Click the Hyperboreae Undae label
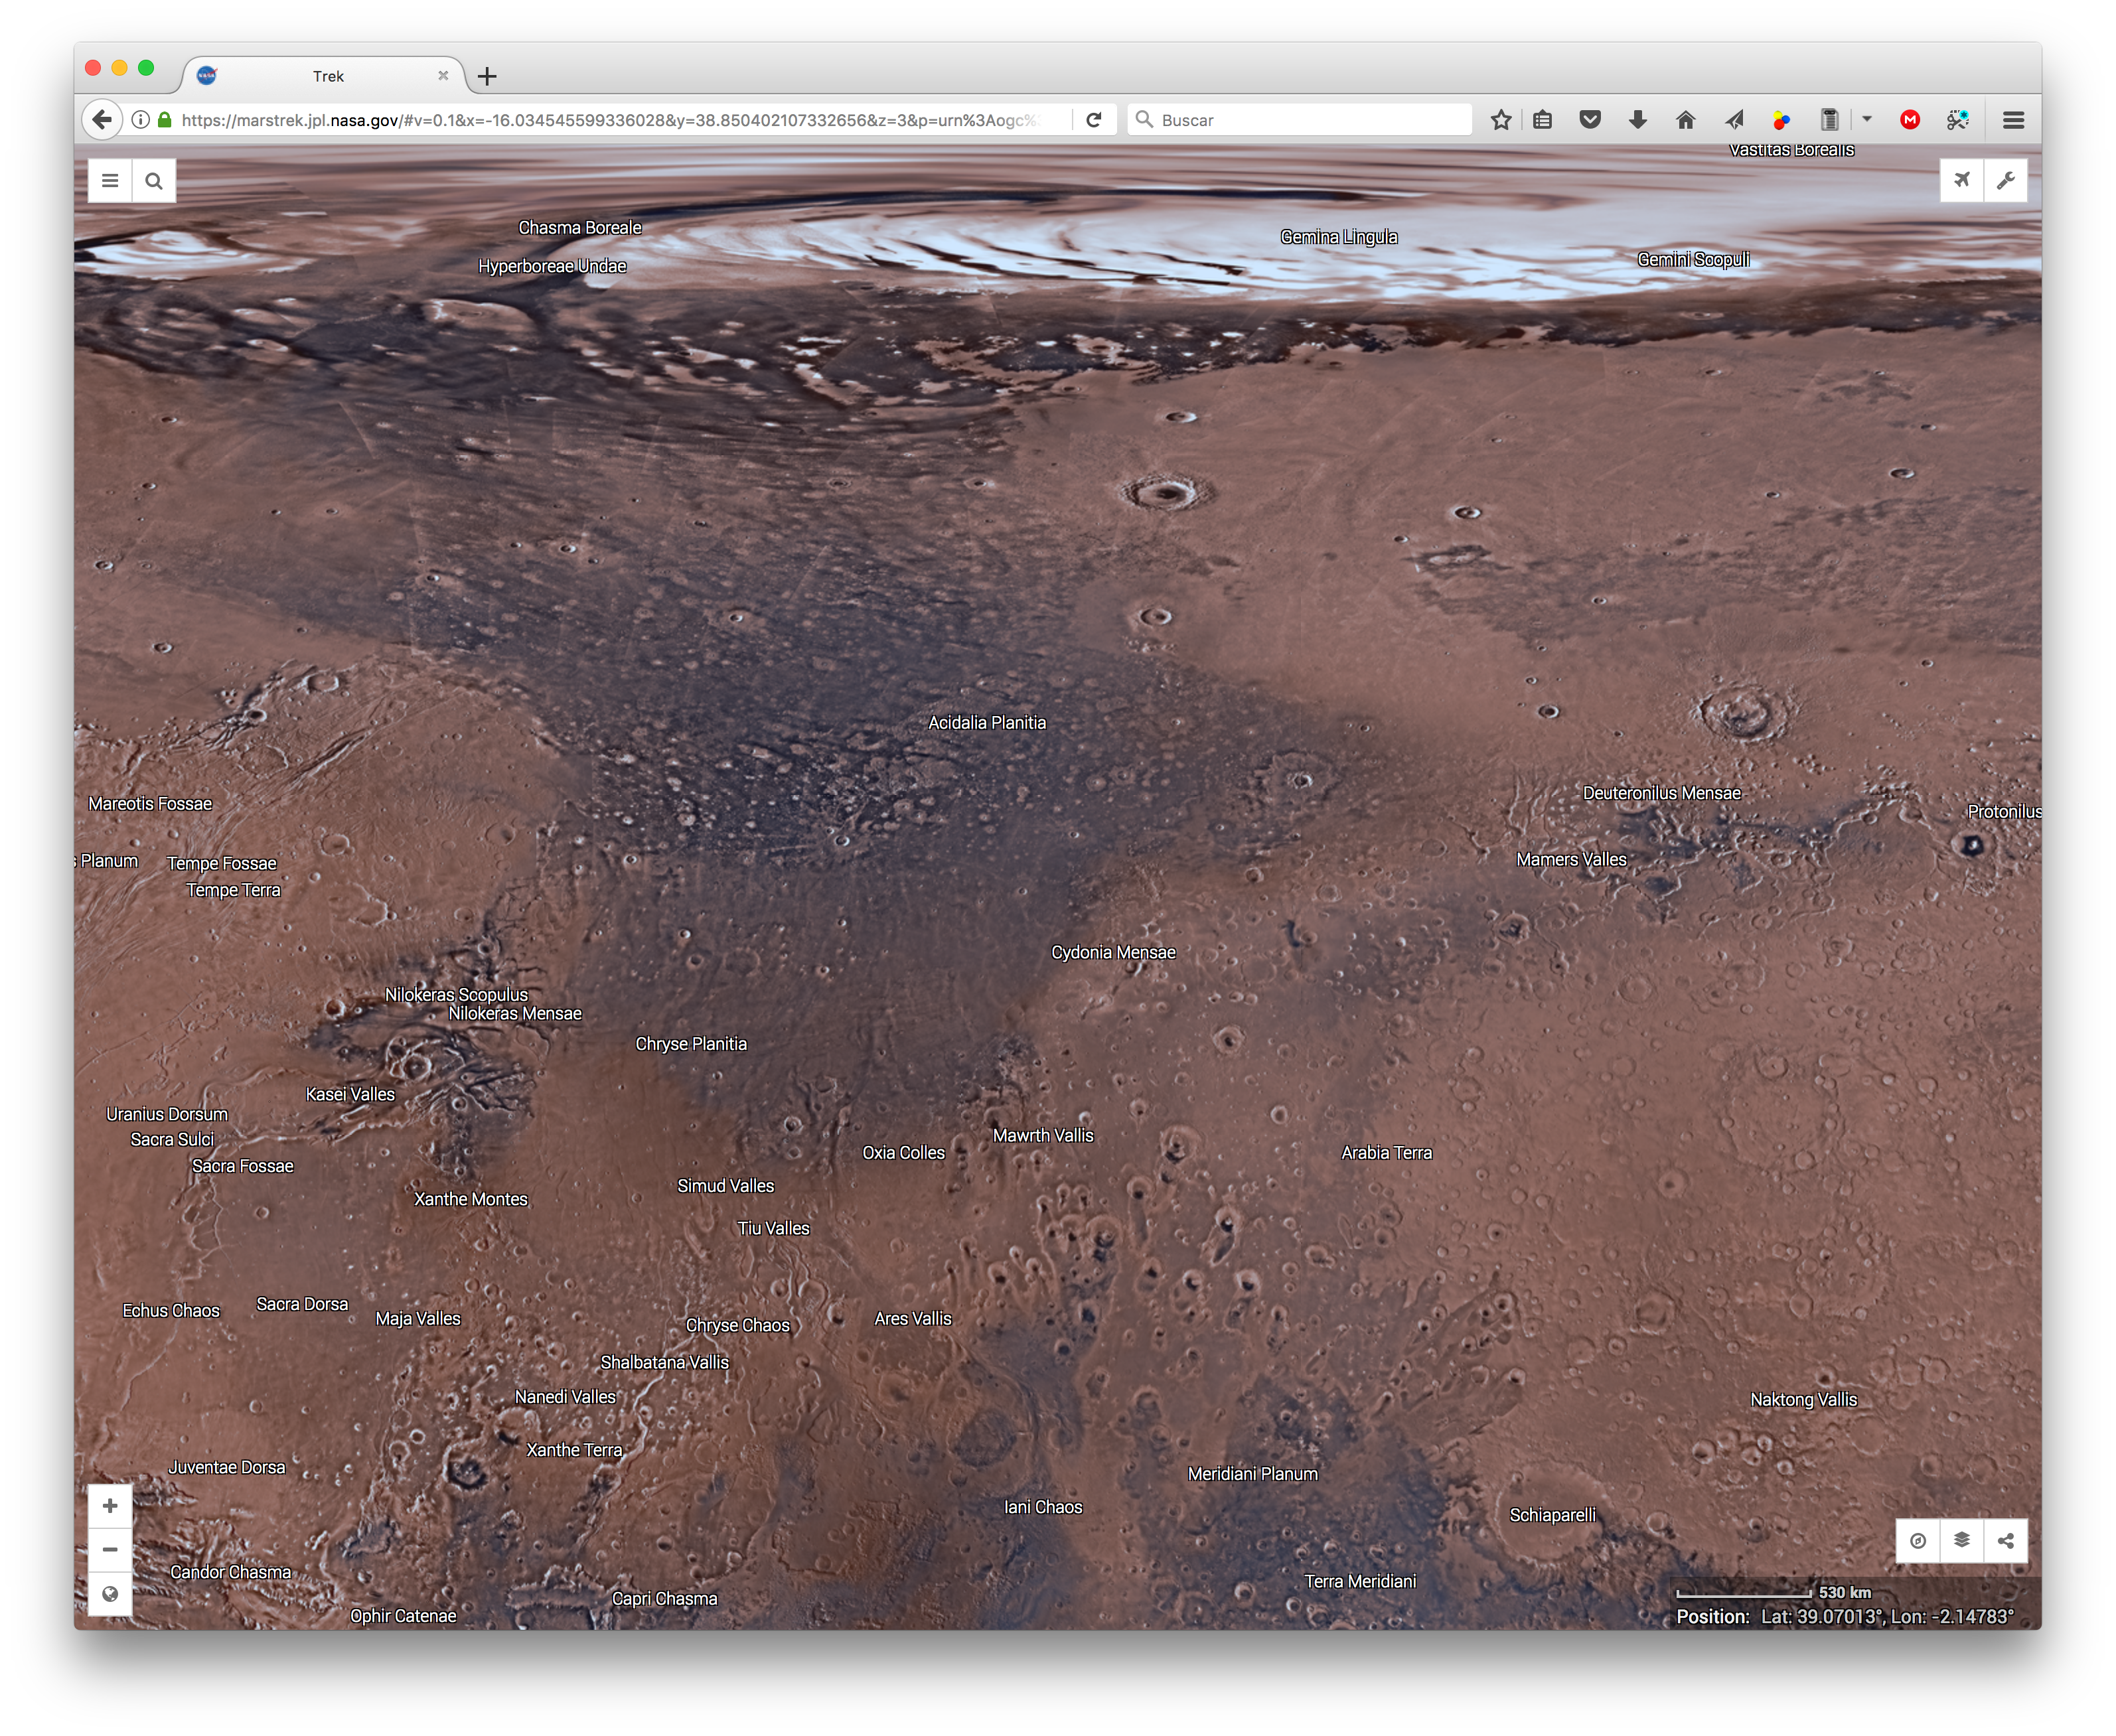 [552, 266]
